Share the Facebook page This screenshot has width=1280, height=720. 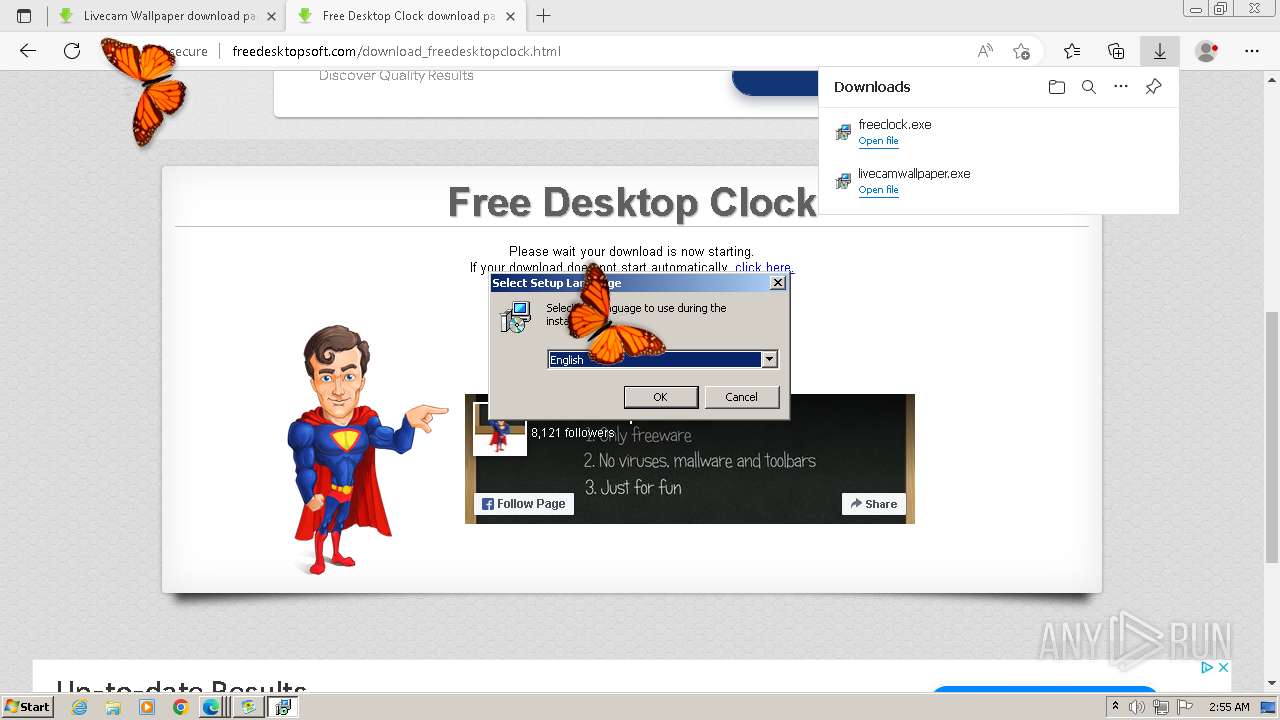(x=874, y=504)
